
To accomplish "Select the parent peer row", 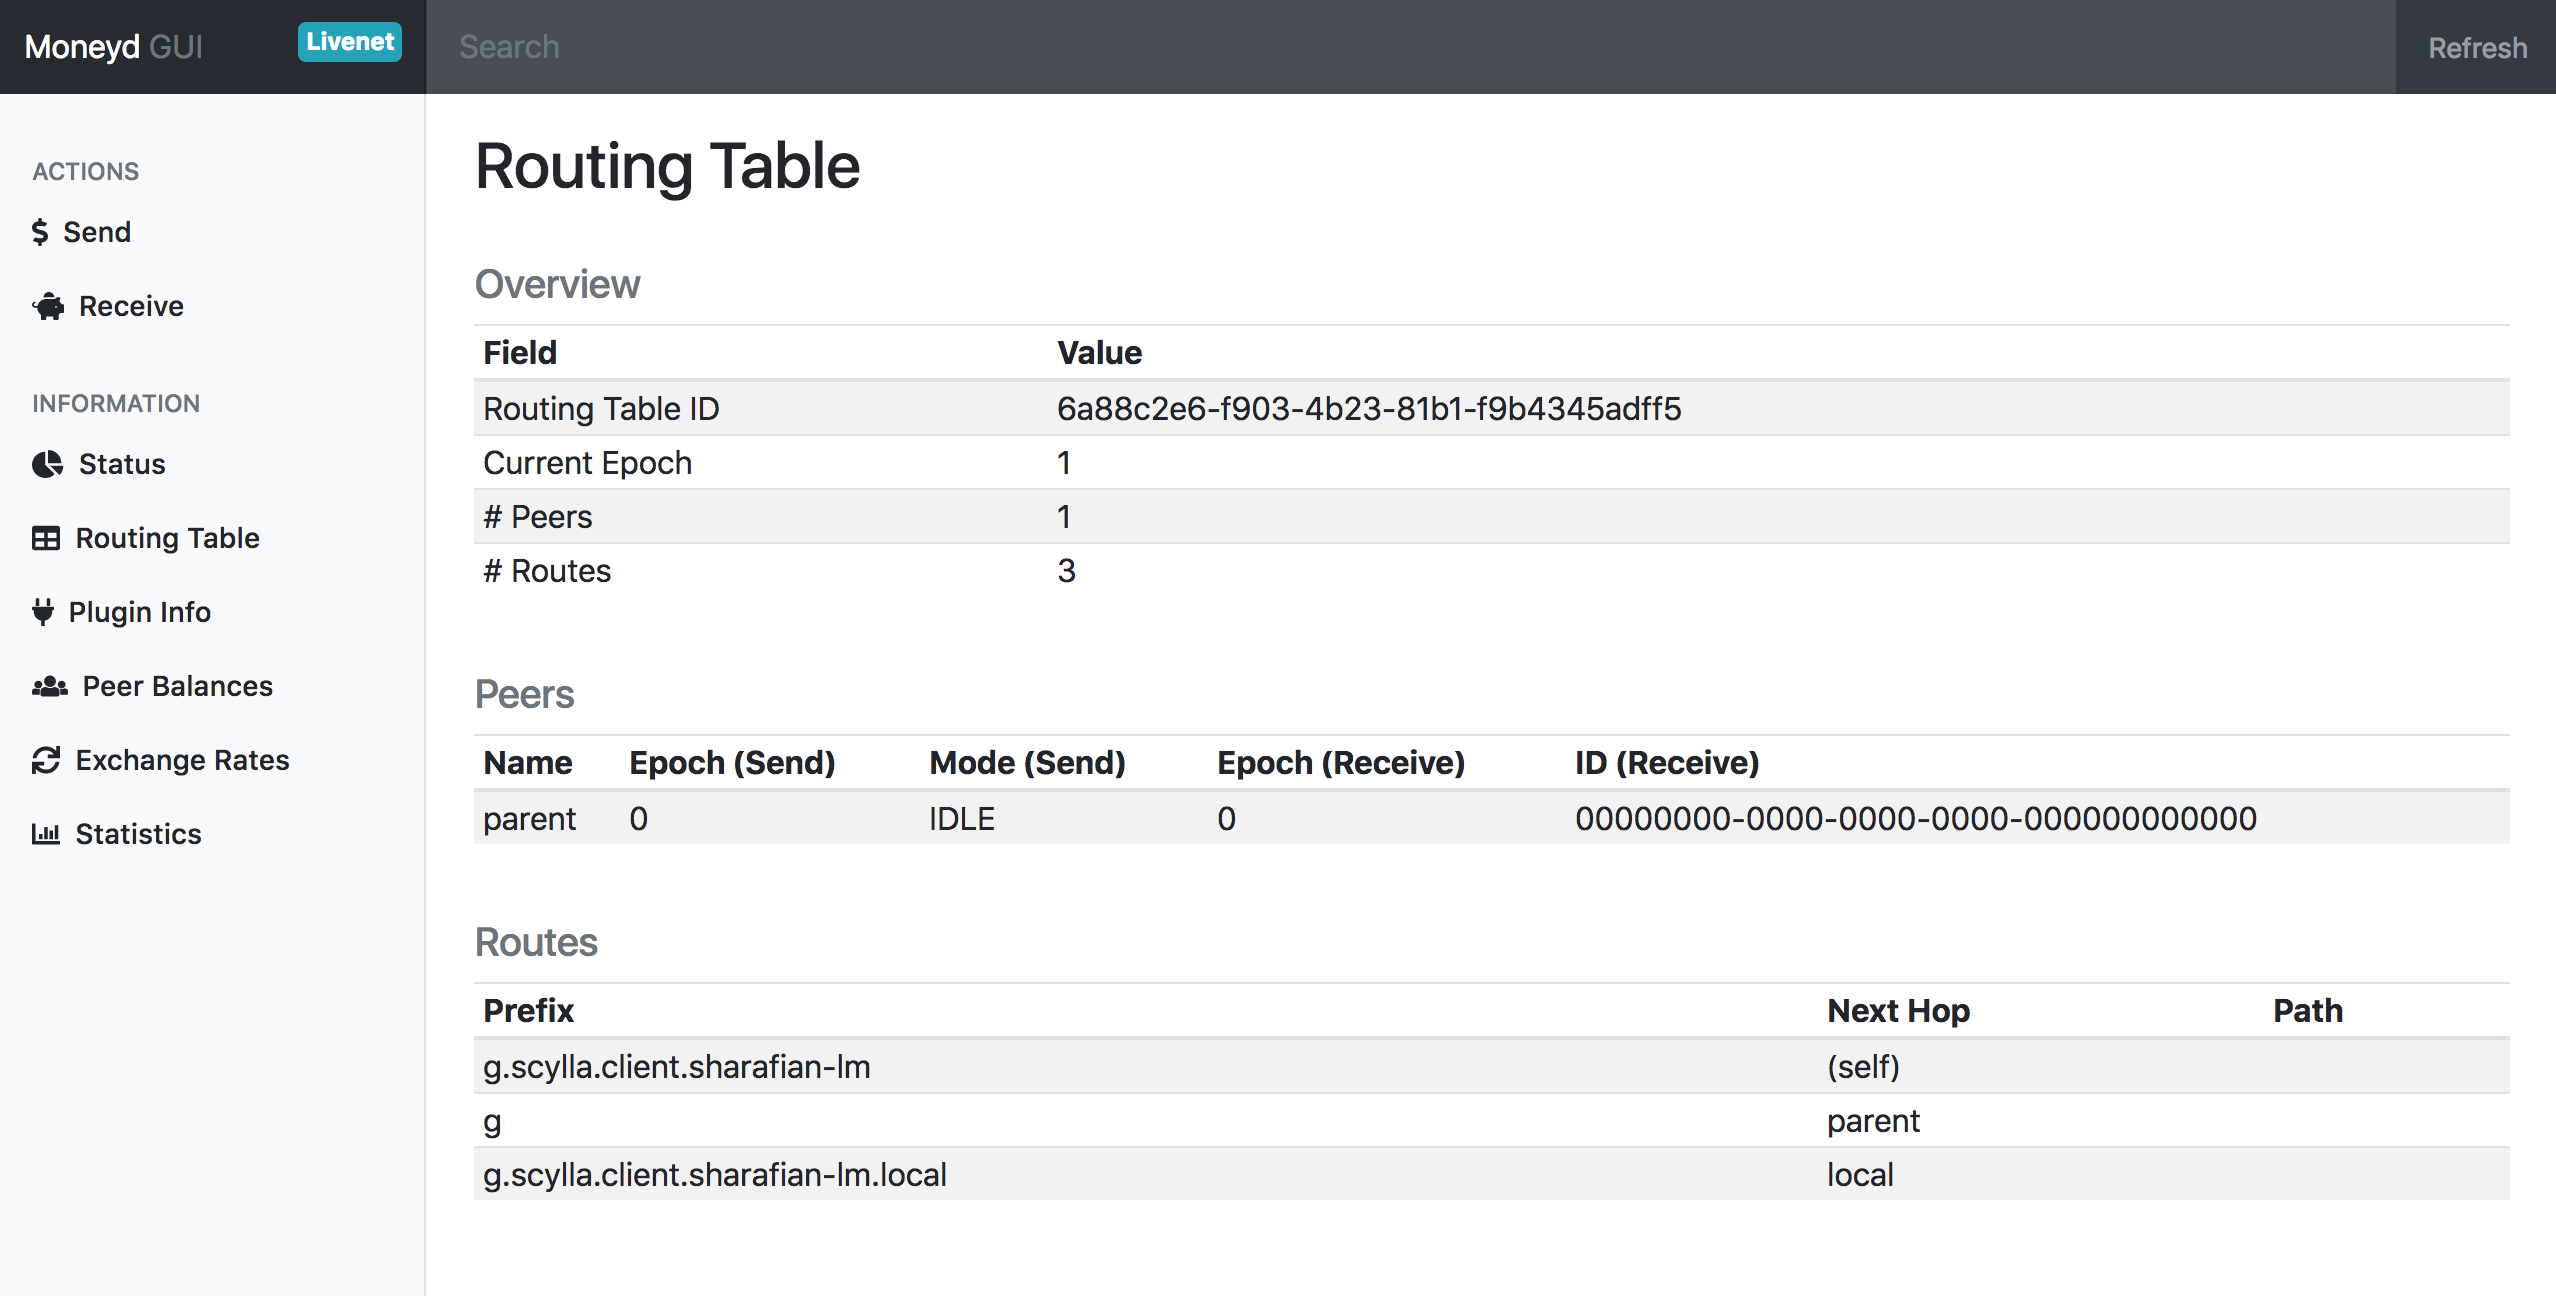I will (x=1490, y=818).
